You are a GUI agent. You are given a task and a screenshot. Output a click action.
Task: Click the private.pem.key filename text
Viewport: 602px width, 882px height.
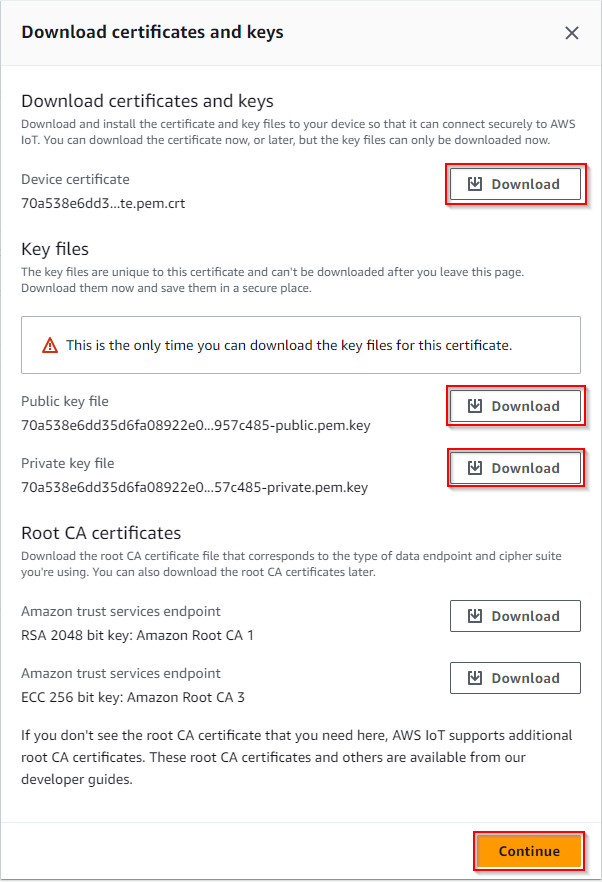(194, 487)
